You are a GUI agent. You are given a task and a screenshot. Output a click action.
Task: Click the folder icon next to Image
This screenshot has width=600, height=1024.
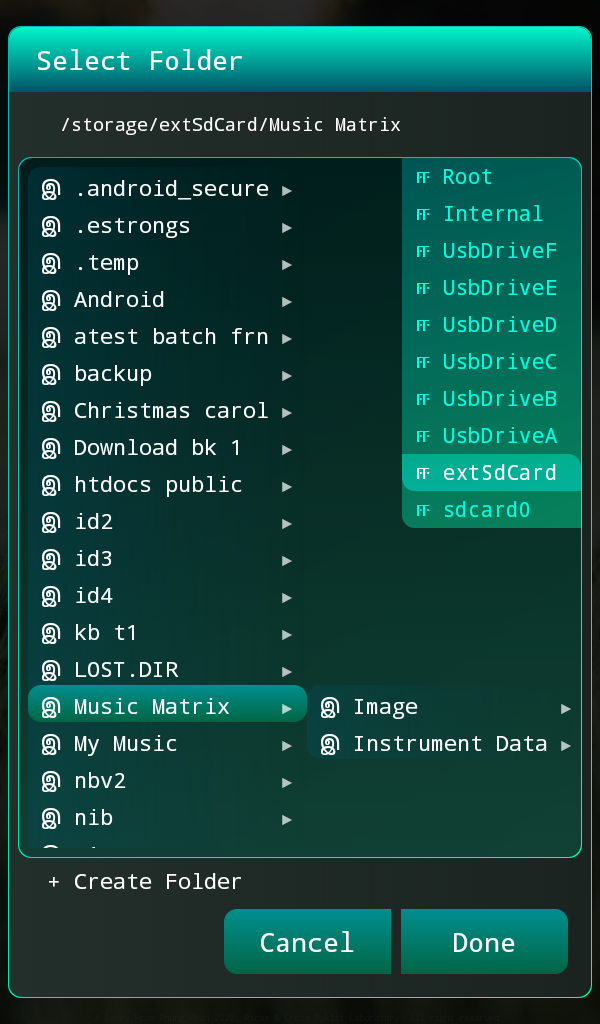click(330, 708)
